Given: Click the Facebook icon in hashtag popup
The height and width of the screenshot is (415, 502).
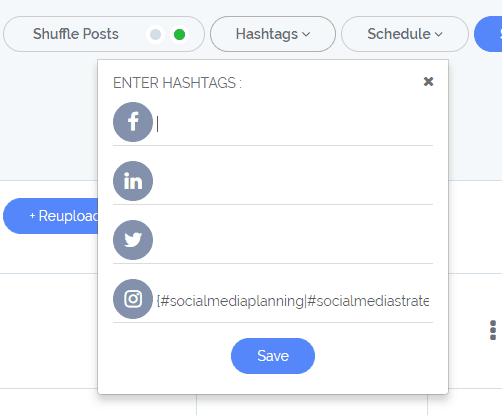Looking at the screenshot, I should coord(133,122).
